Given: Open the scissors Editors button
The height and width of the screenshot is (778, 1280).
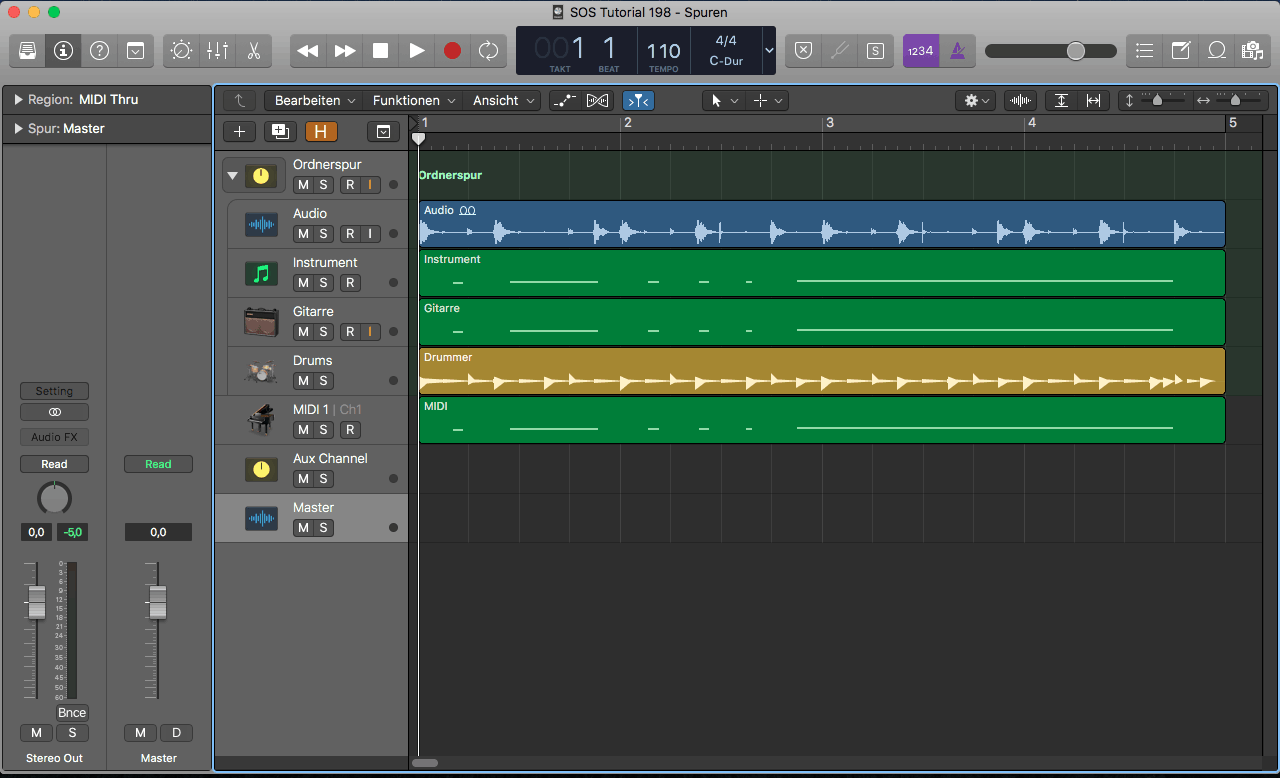Looking at the screenshot, I should [253, 51].
